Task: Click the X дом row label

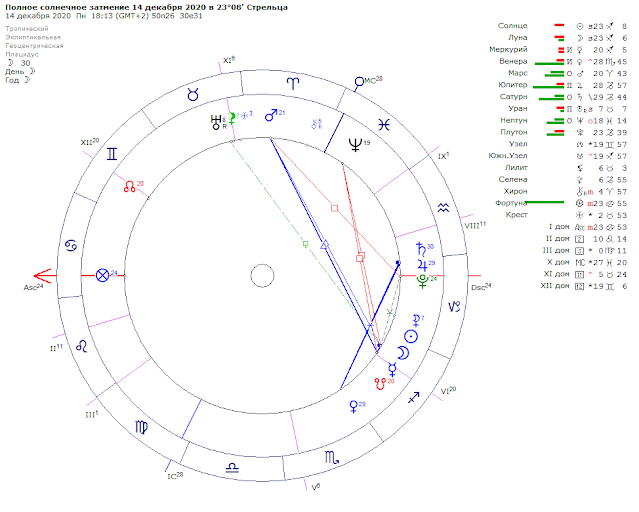Action: 558,262
